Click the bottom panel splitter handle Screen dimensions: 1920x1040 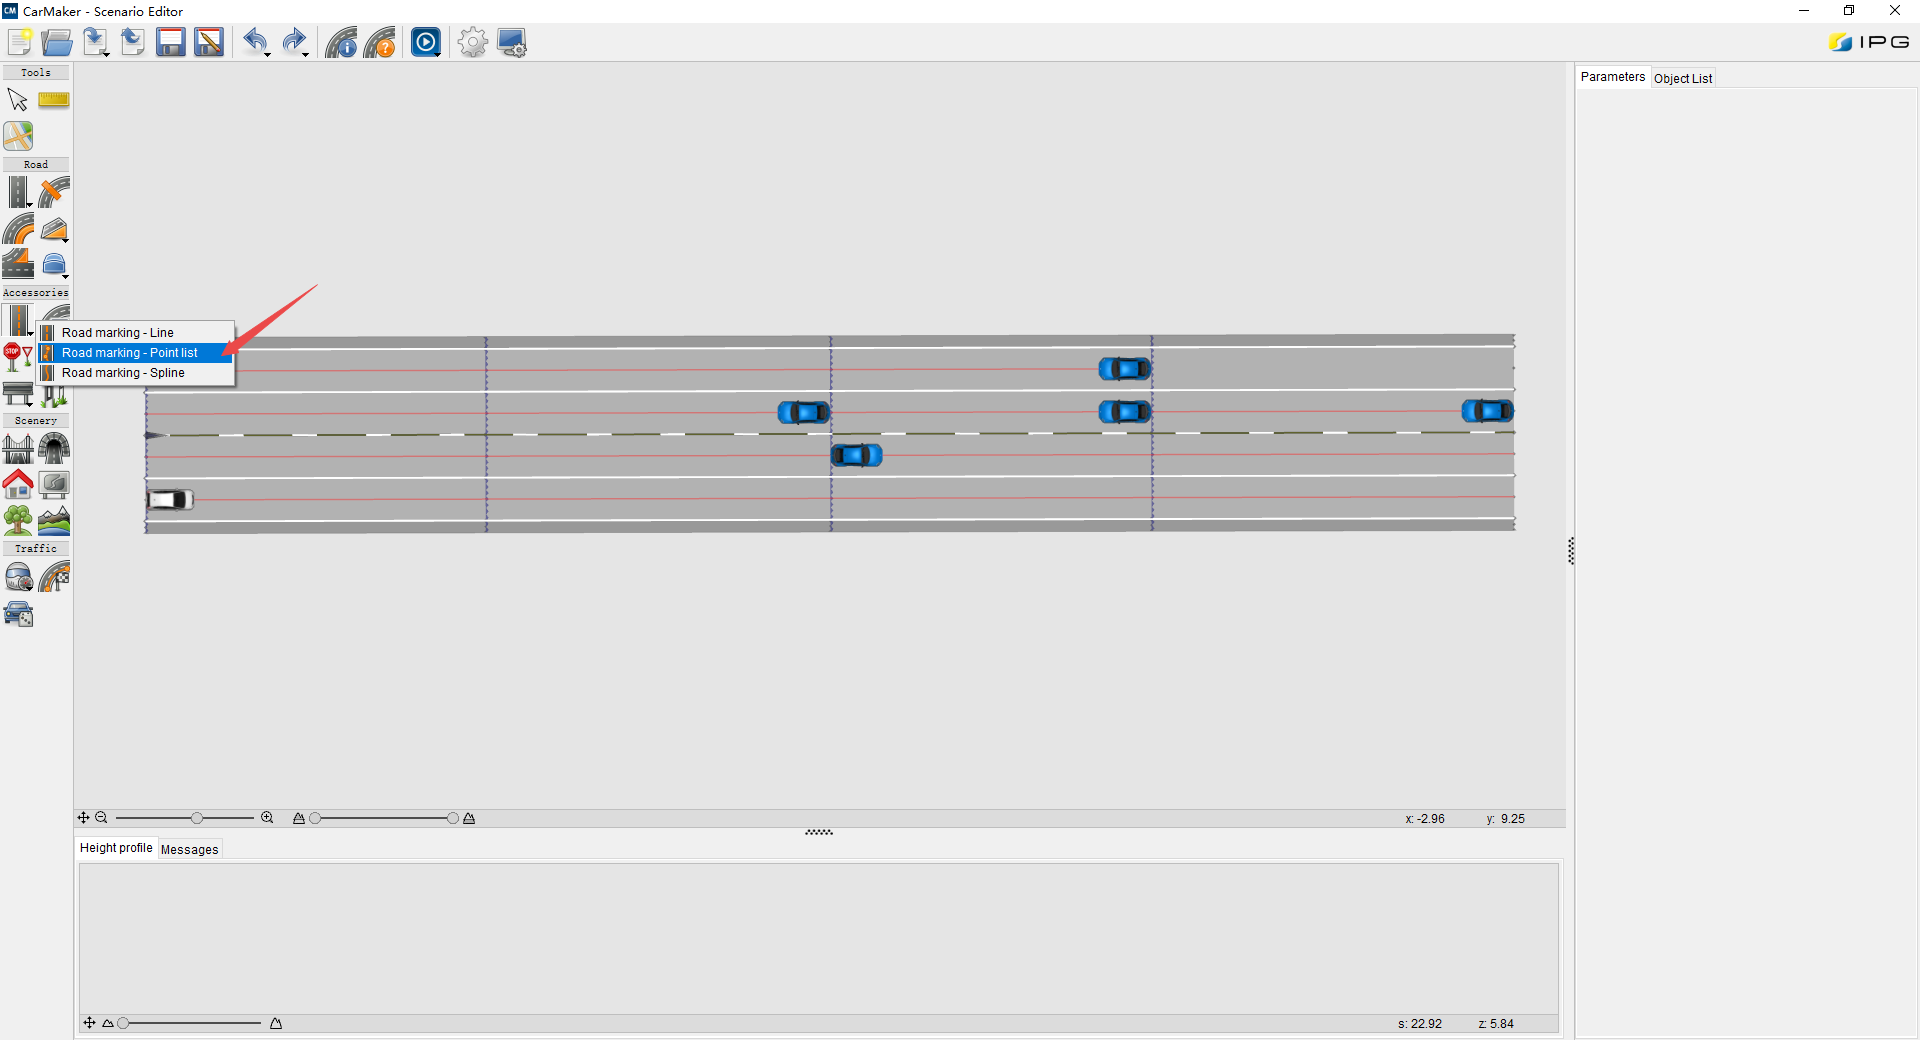point(819,832)
